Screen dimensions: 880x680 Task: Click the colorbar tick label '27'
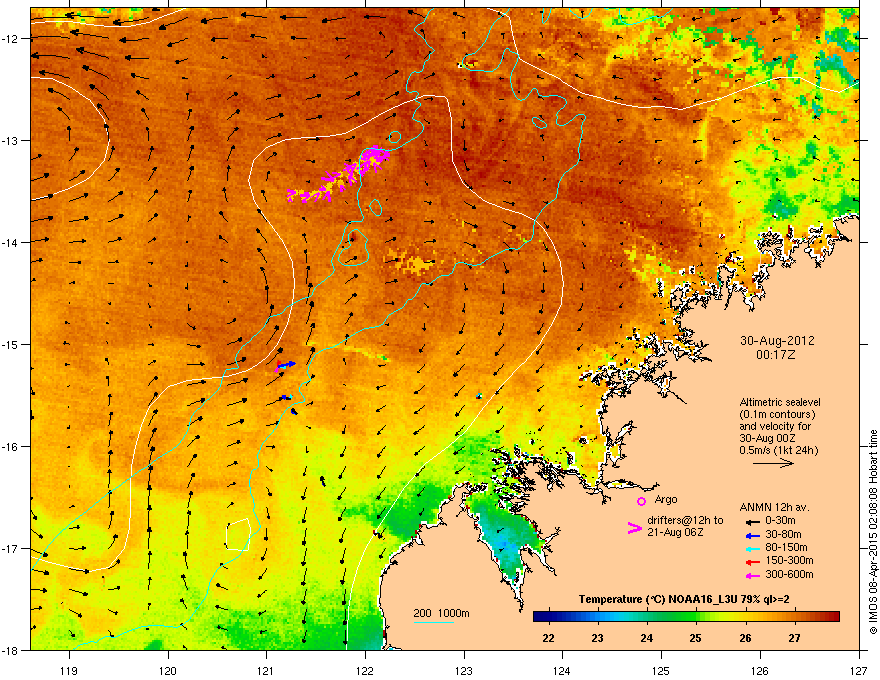point(794,638)
